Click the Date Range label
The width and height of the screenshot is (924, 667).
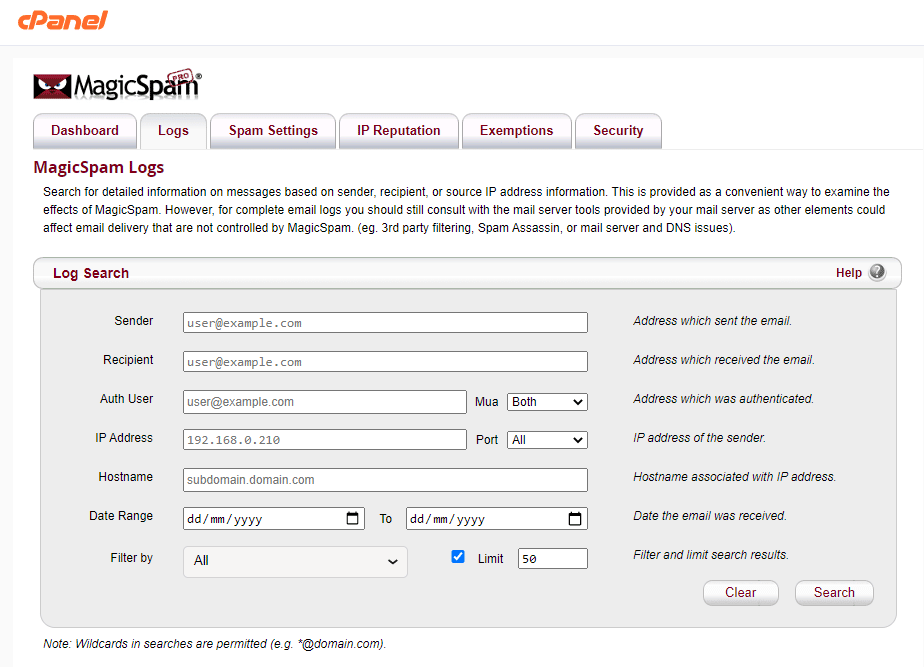[121, 516]
